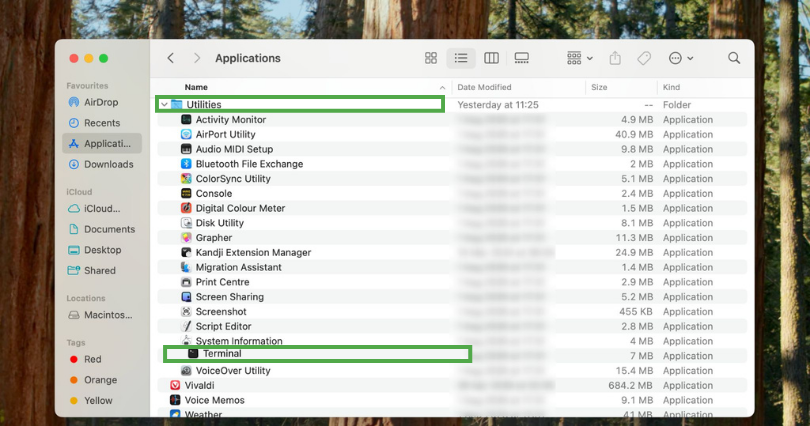The height and width of the screenshot is (426, 810).
Task: Click the Edit Tags toolbar icon
Action: (x=644, y=58)
